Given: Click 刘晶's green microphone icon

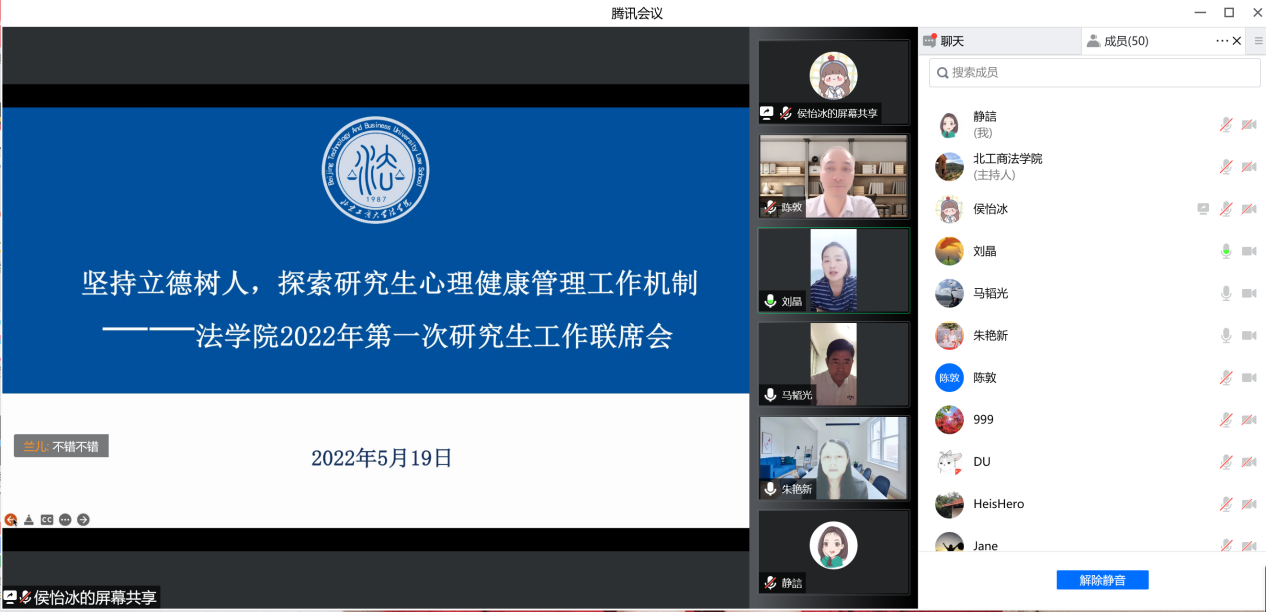Looking at the screenshot, I should [1226, 251].
